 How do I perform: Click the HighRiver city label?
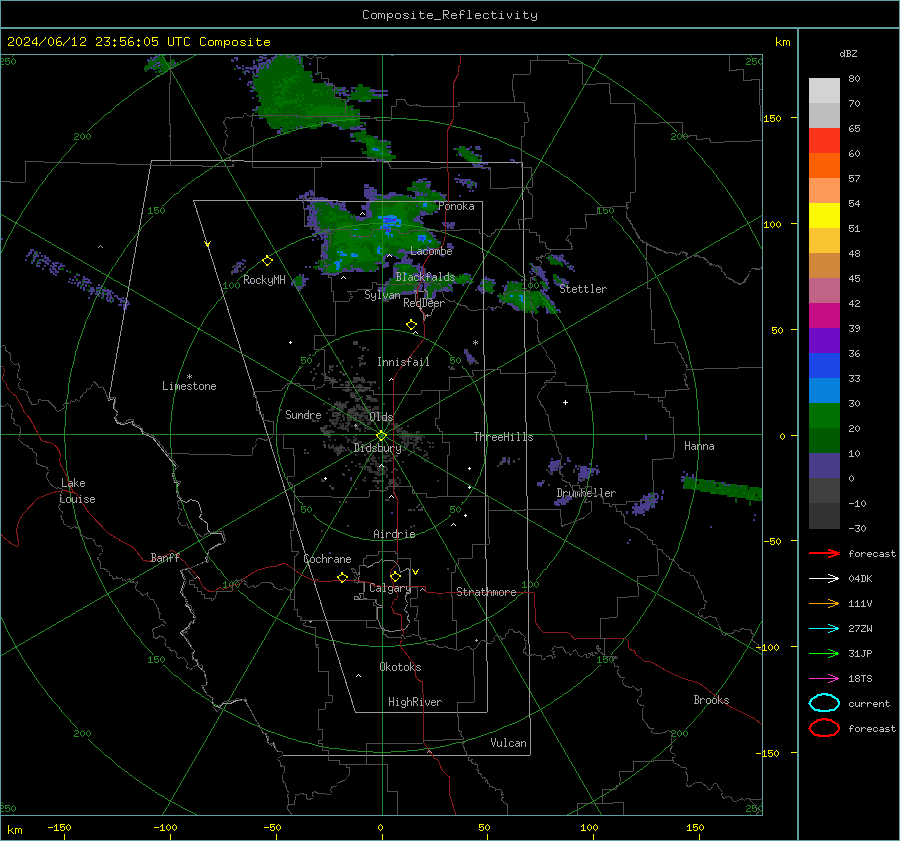415,702
